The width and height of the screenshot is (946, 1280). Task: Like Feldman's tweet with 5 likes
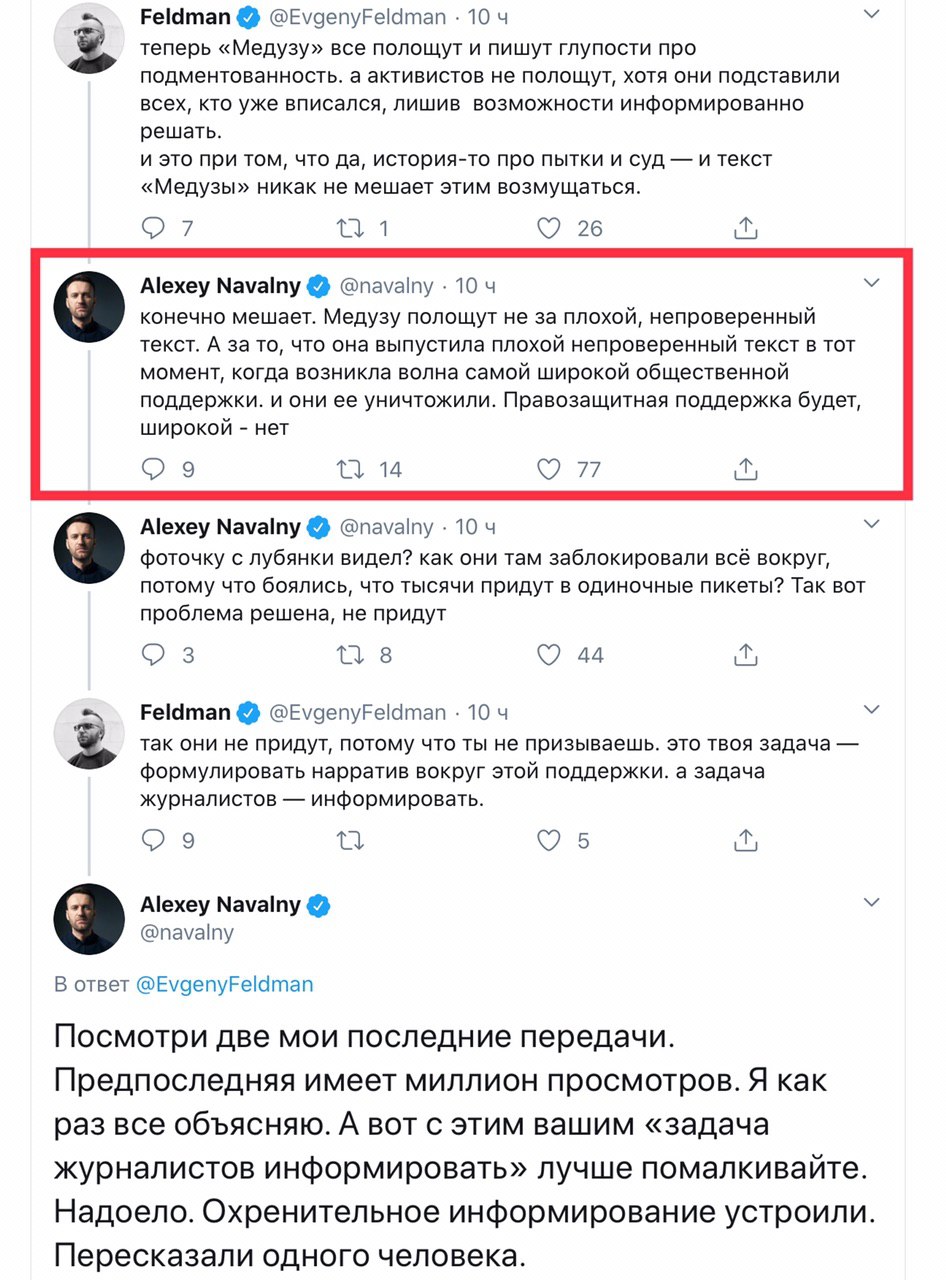pos(549,841)
